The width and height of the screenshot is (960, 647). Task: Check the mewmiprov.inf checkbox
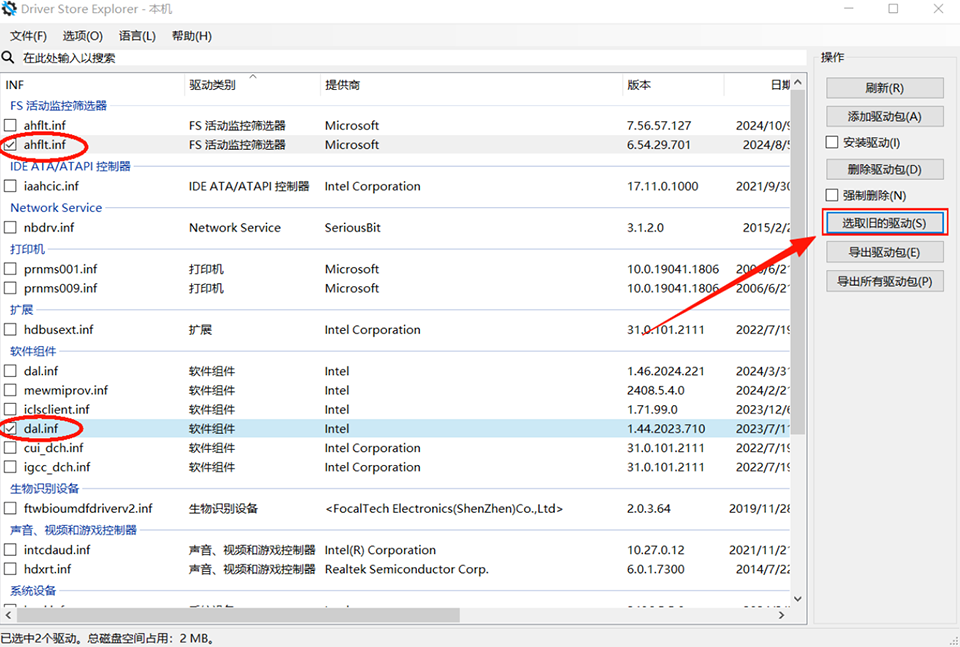coord(10,390)
